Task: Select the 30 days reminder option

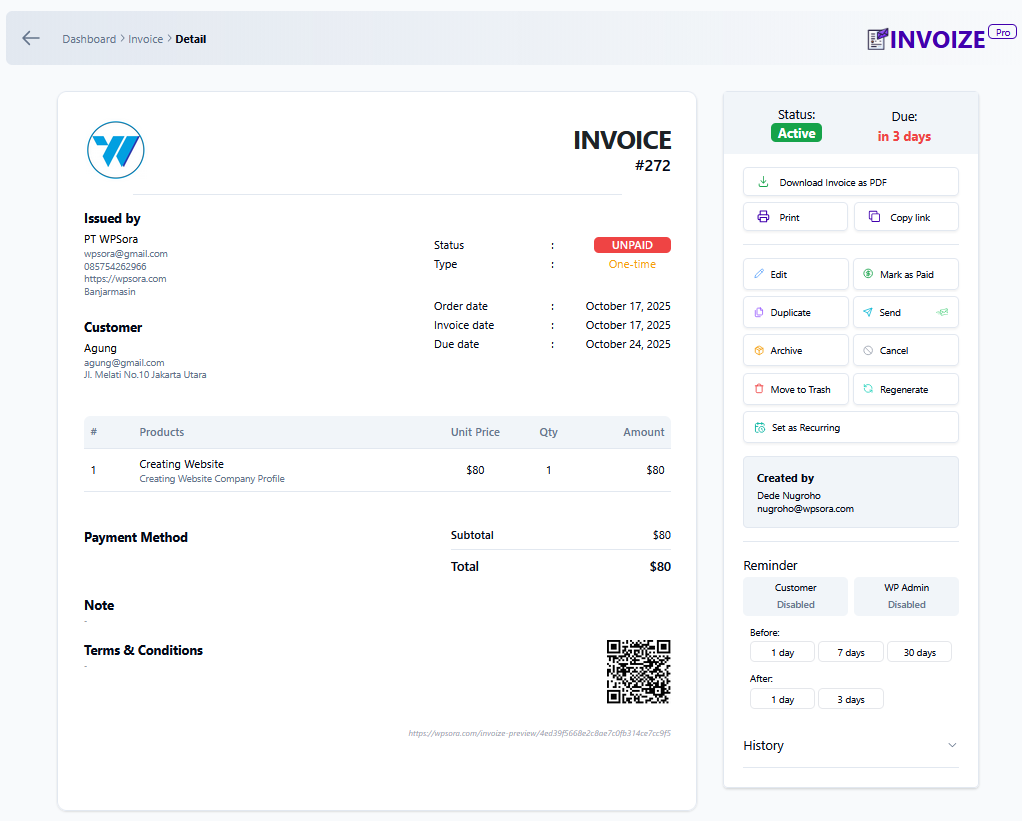Action: click(919, 651)
